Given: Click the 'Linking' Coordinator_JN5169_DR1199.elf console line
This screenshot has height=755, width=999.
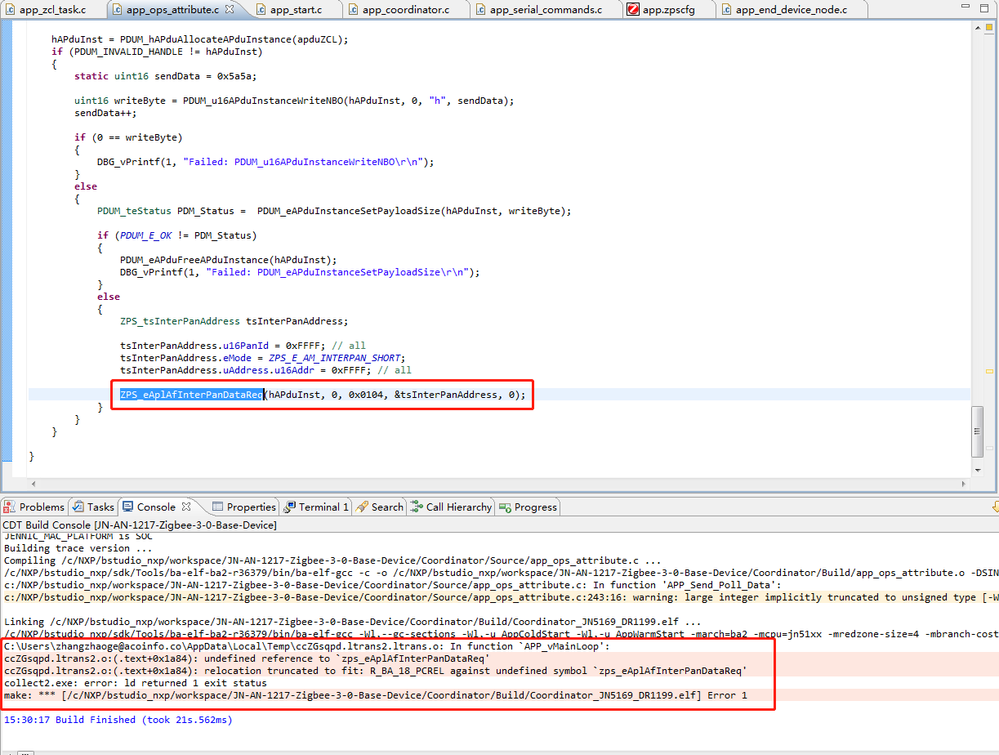Looking at the screenshot, I should point(352,622).
